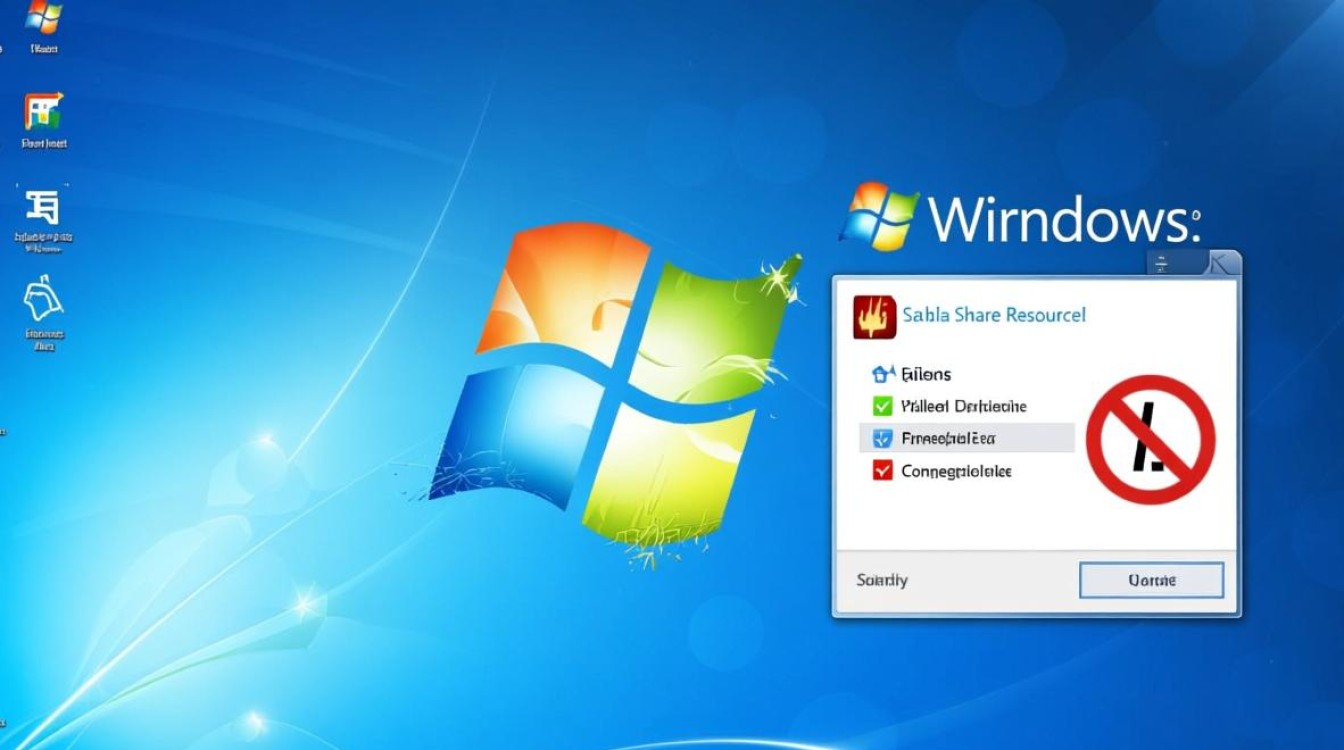1344x750 pixels.
Task: Click the blue house icon beside Eilens
Action: 882,375
